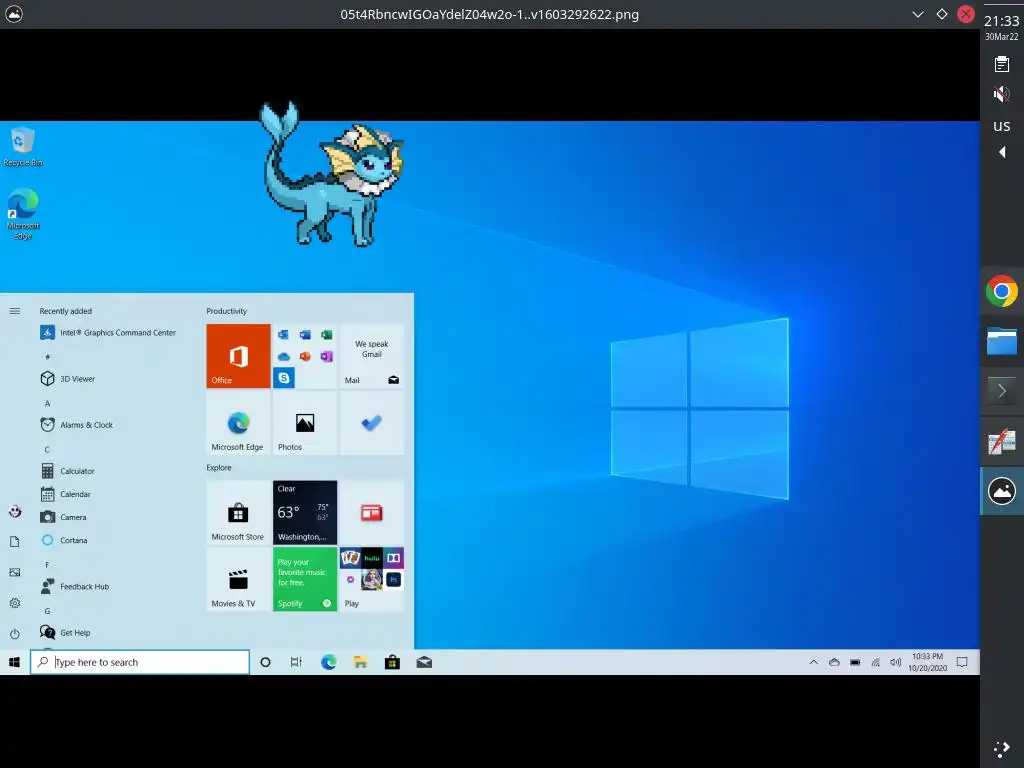This screenshot has width=1024, height=768.
Task: Open the Office tile
Action: click(x=238, y=356)
